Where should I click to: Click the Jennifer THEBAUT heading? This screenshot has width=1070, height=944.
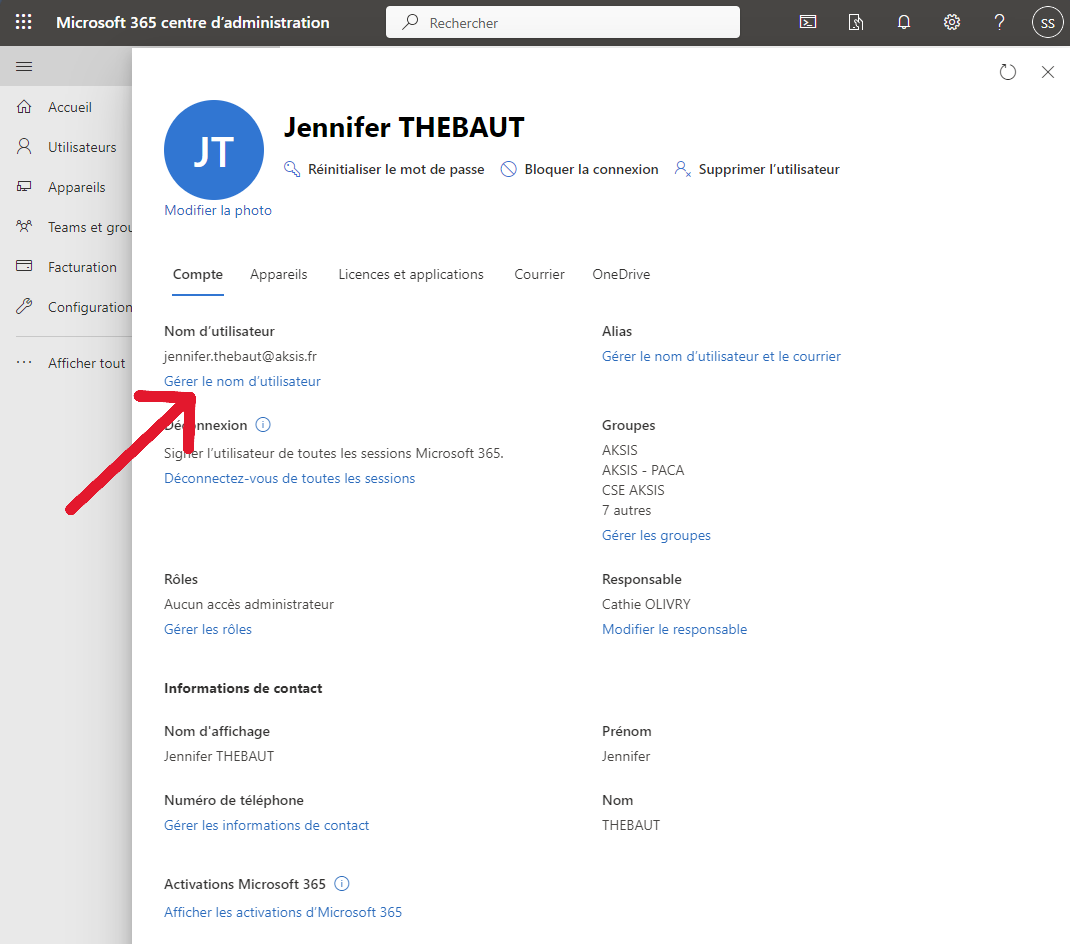(x=404, y=128)
